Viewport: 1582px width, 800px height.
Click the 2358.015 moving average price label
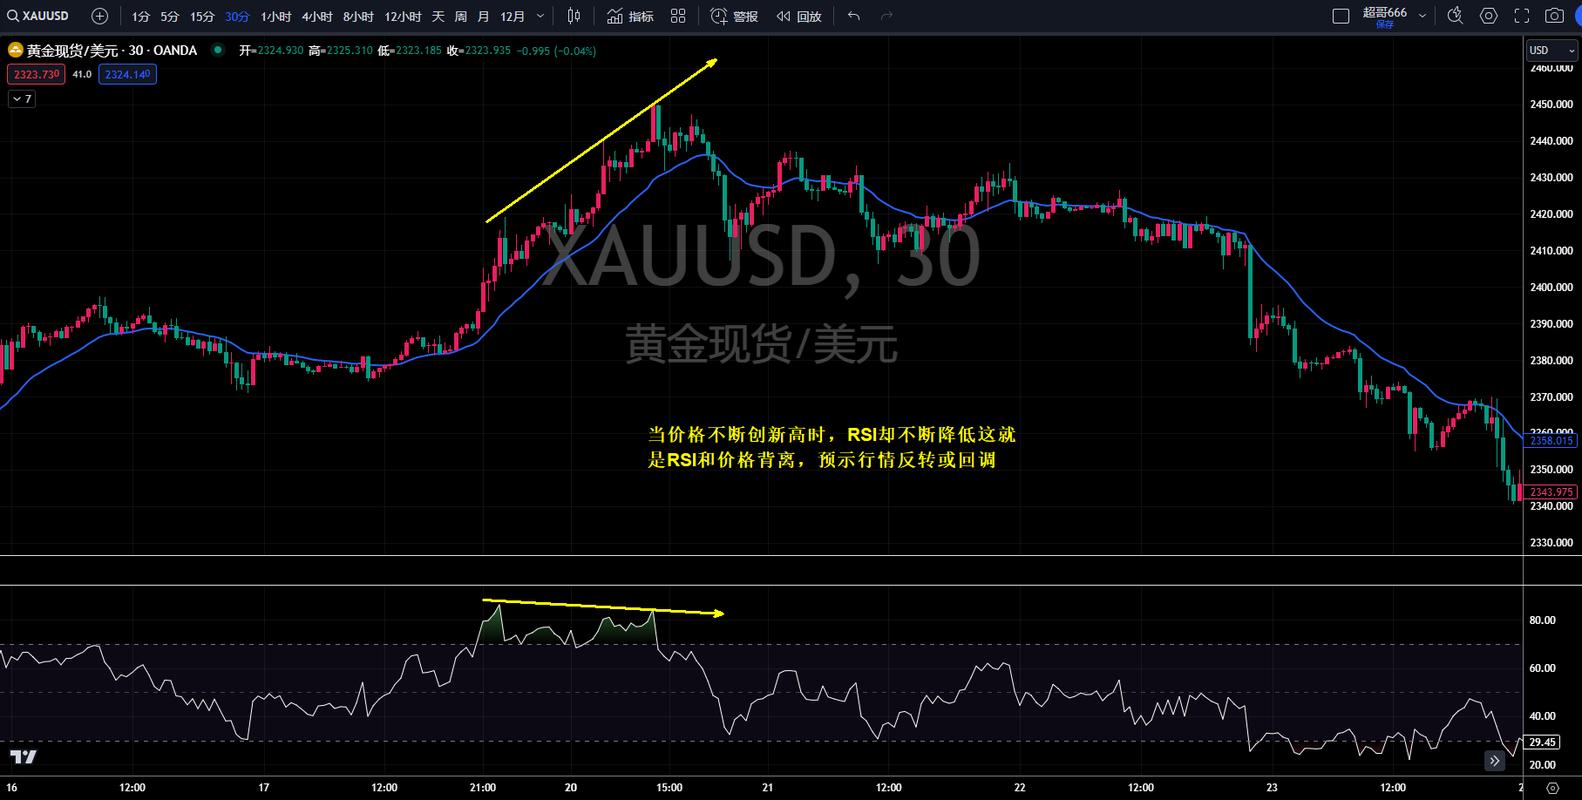(1551, 440)
